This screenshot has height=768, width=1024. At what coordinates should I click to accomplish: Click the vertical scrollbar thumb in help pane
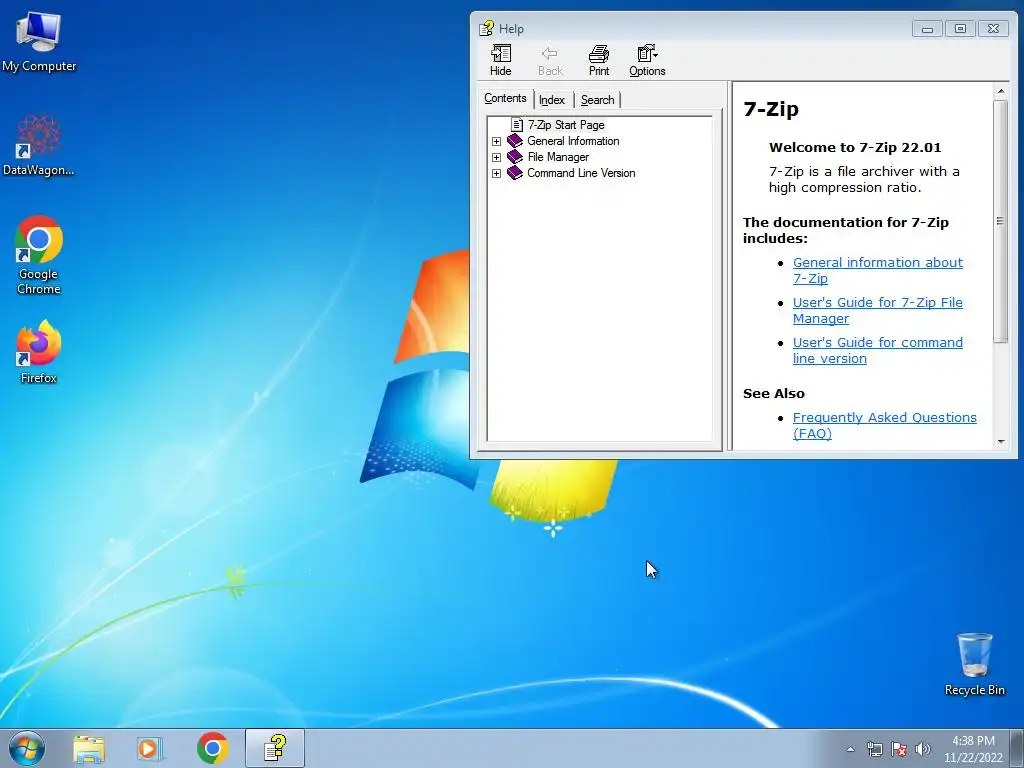pos(1000,221)
